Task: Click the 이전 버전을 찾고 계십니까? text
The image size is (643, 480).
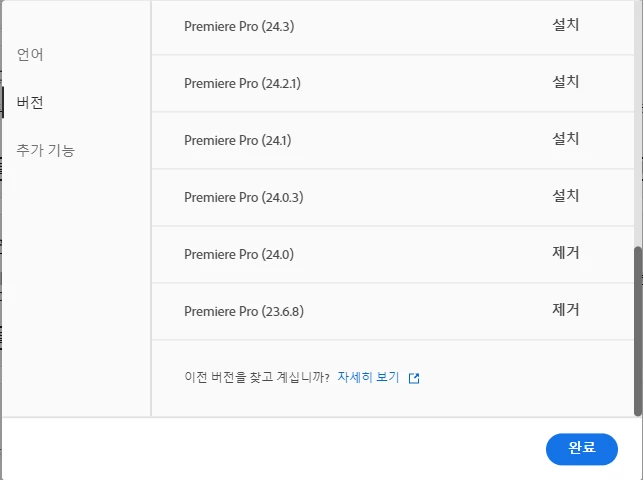Action: (257, 378)
